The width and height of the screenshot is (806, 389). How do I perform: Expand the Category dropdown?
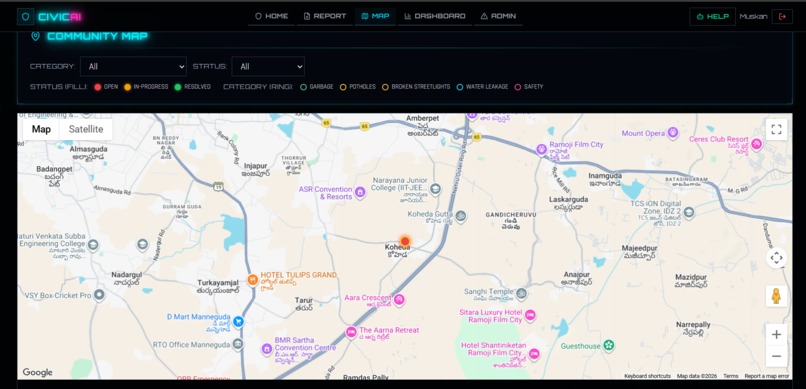[x=133, y=66]
